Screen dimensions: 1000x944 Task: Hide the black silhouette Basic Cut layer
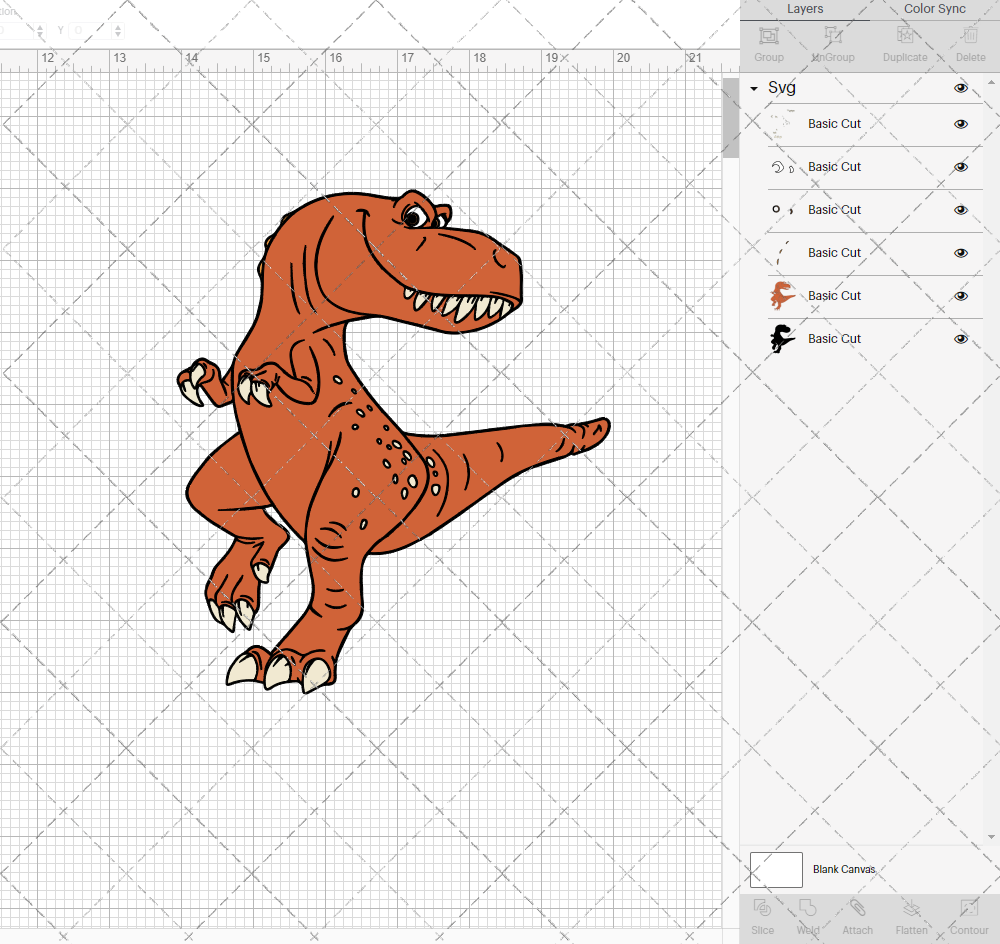[x=960, y=339]
